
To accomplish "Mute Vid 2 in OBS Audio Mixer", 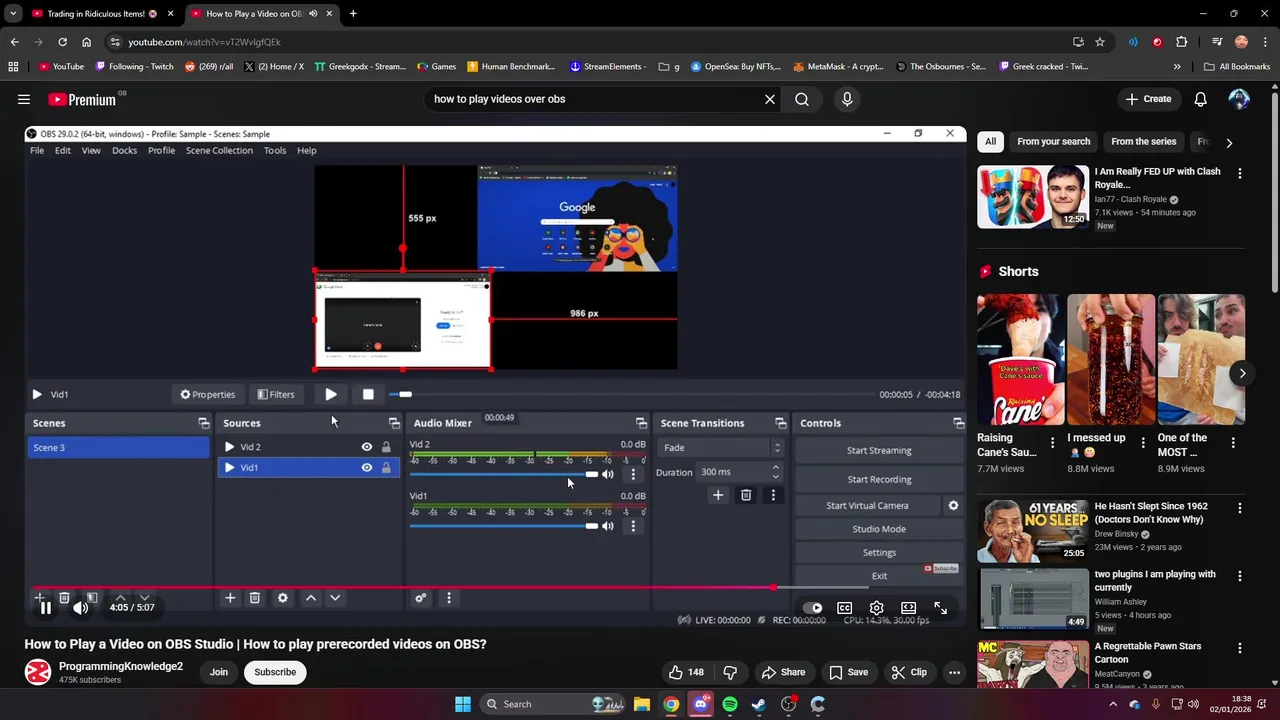I will (607, 474).
